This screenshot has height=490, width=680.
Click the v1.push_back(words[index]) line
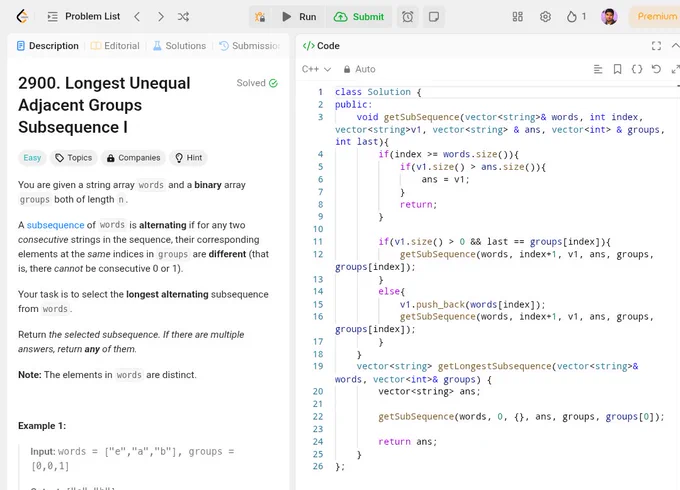click(472, 304)
